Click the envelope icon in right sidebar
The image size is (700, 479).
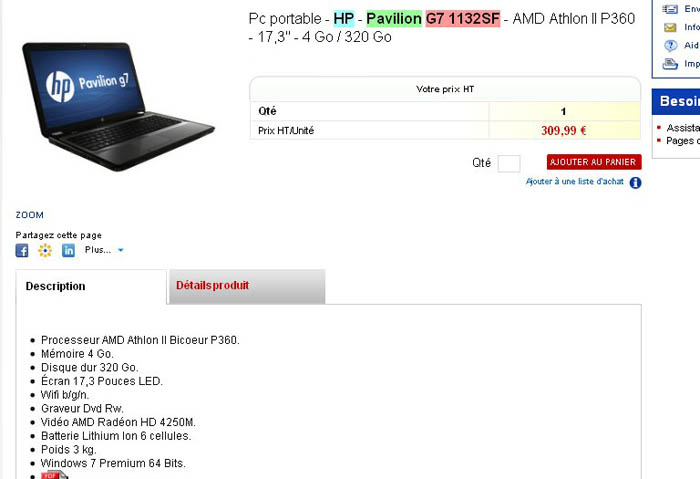point(670,28)
